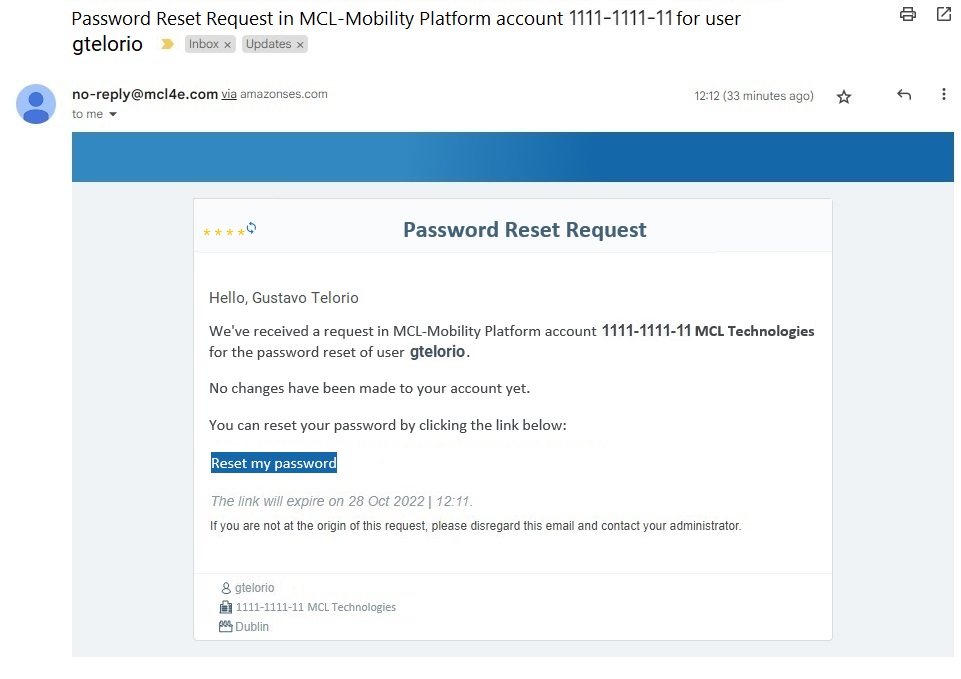Select the Updates label tag

tap(268, 44)
